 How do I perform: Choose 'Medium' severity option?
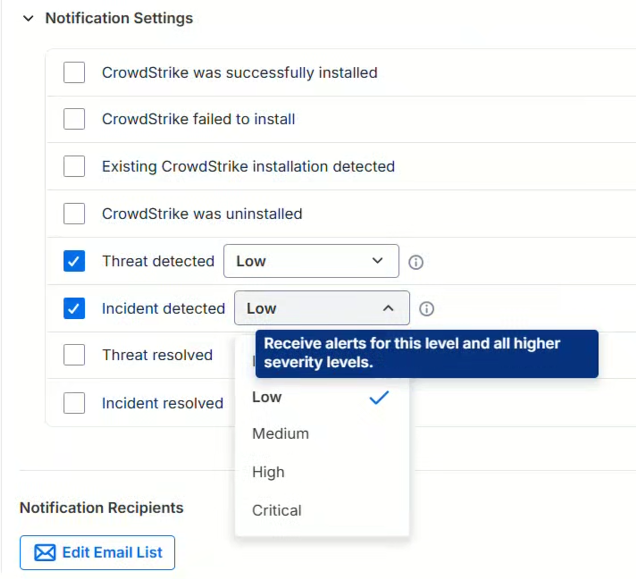(x=322, y=434)
